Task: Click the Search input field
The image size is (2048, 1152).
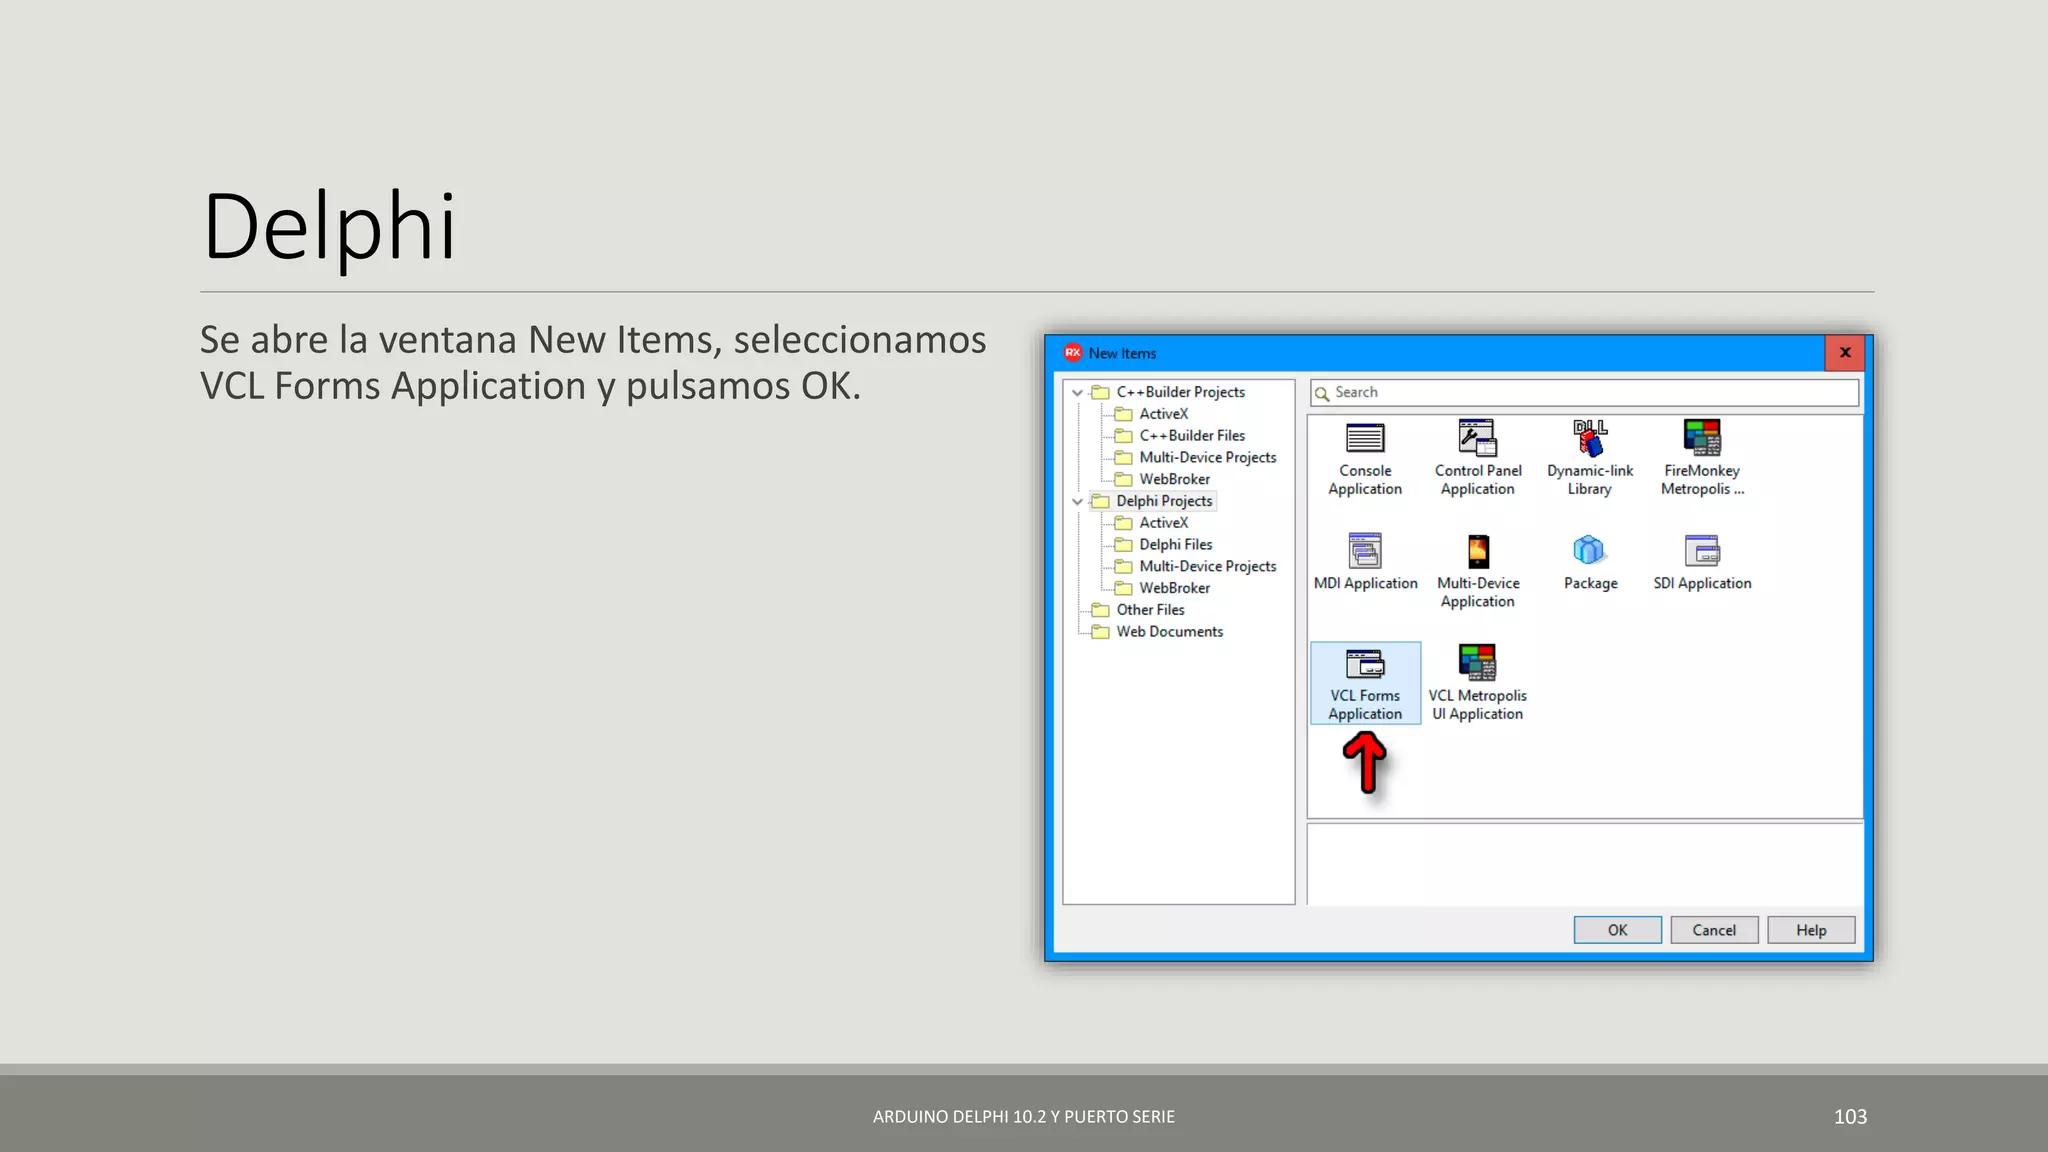Action: tap(1585, 393)
